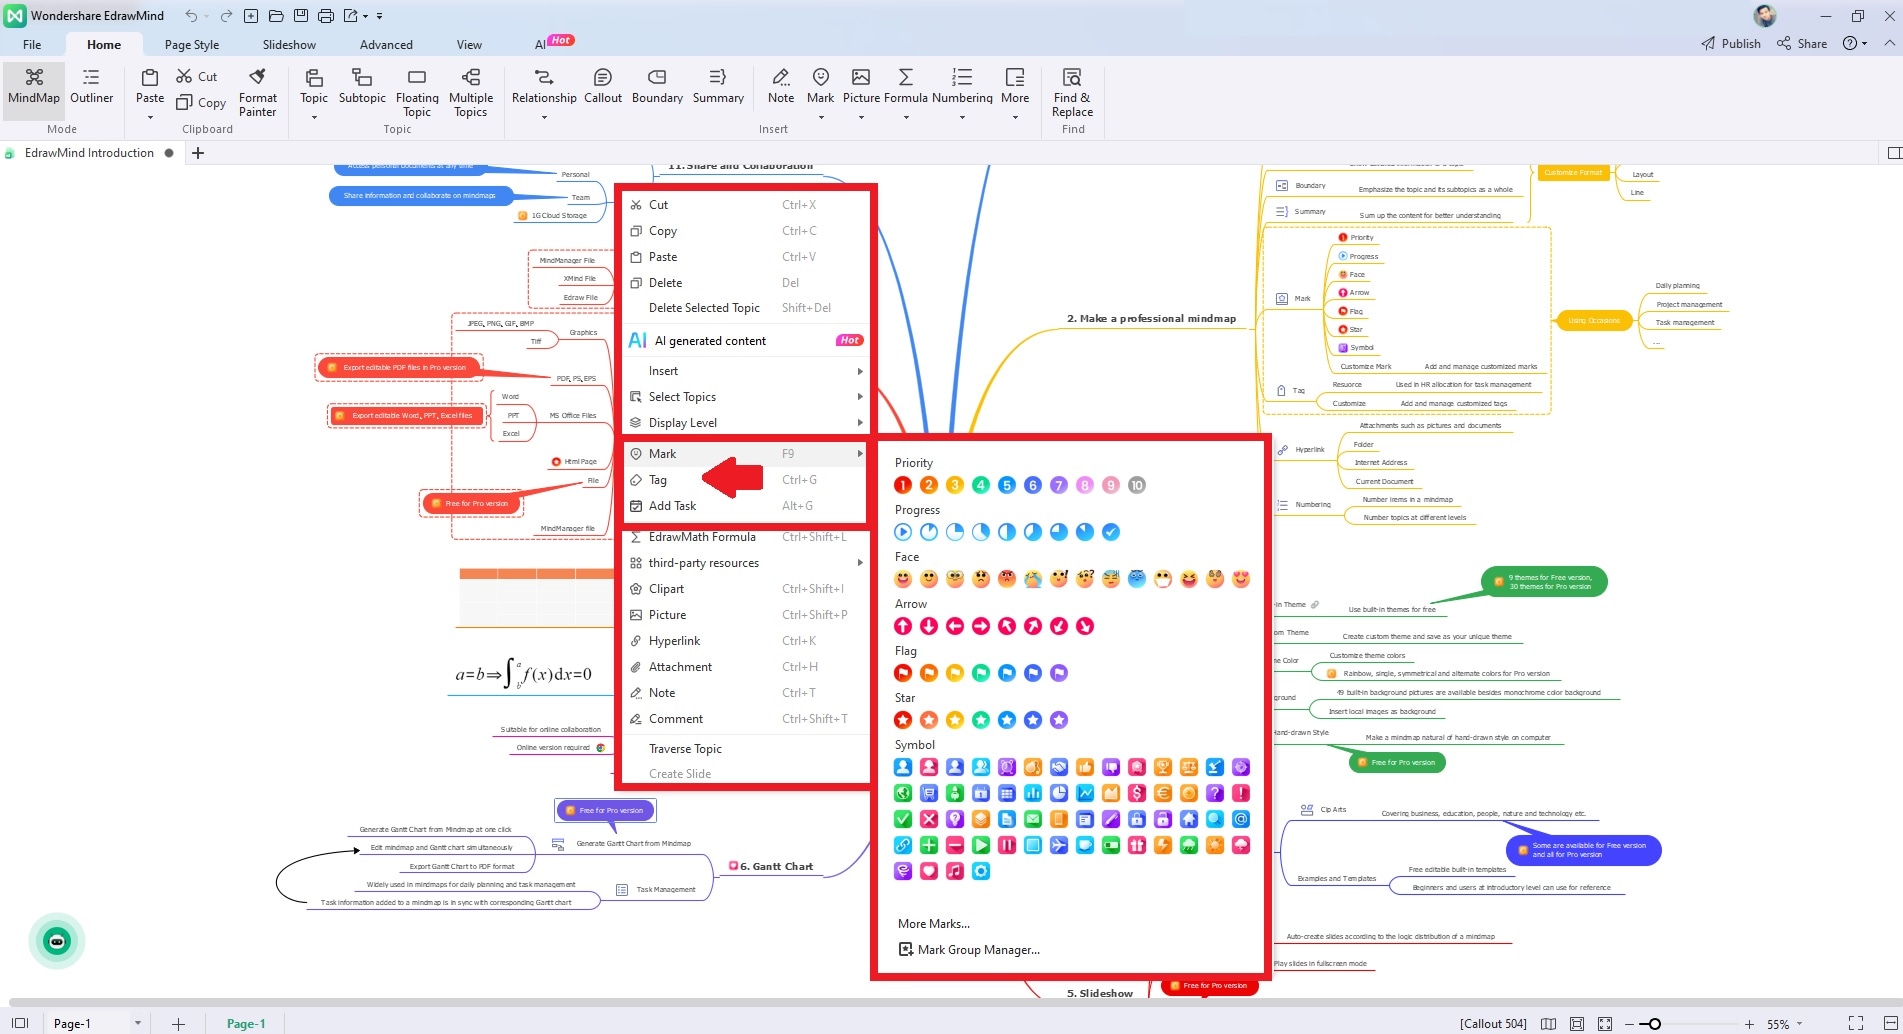This screenshot has width=1903, height=1034.
Task: Select priority 10 mark
Action: (x=1137, y=485)
